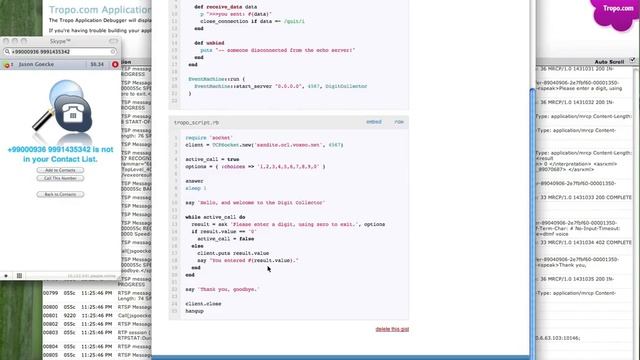
Task: Click the call timer in Jason Goecke row
Action: tap(97, 64)
